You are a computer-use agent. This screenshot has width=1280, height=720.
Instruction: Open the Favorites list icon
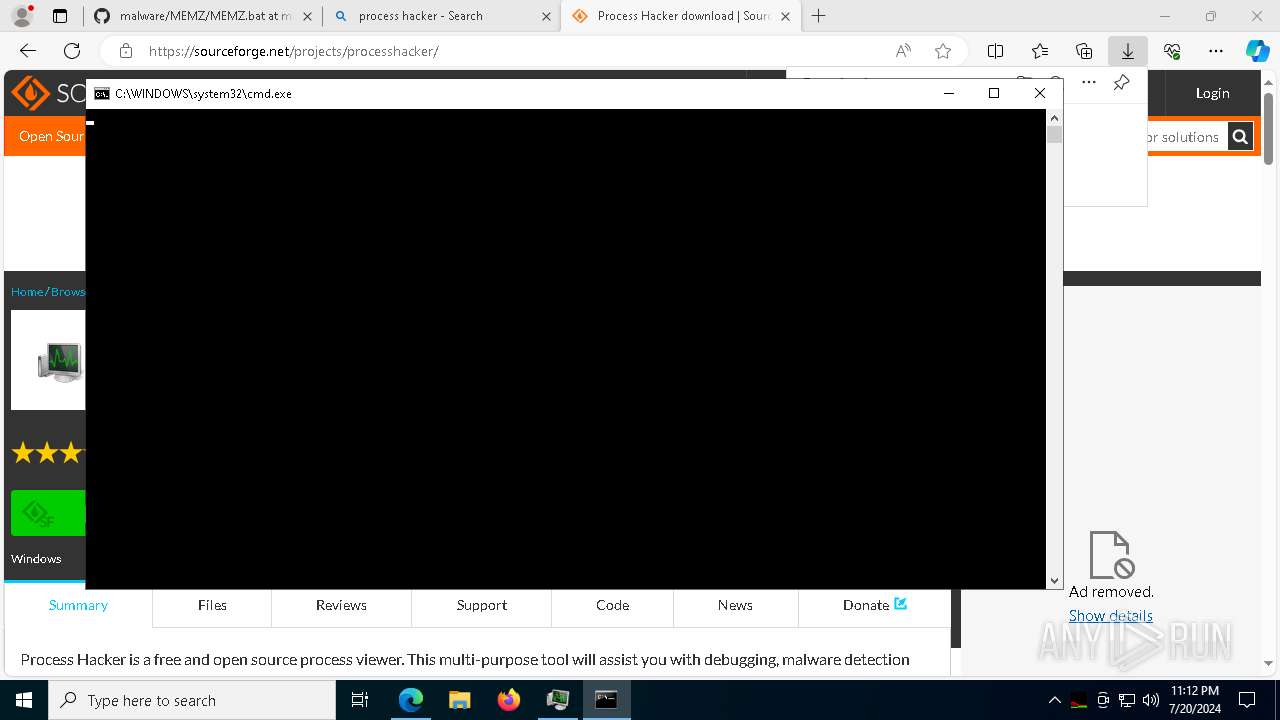[x=1040, y=51]
